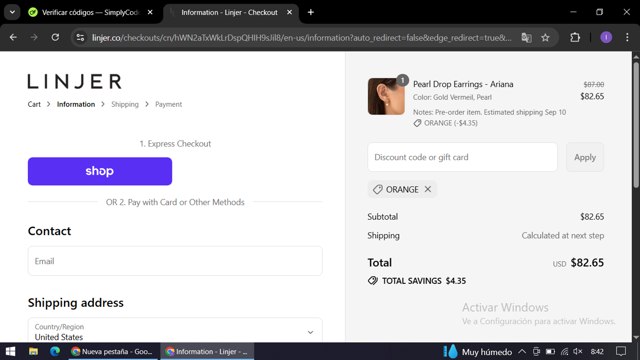640x360 pixels.
Task: Click the muted volume tray icon
Action: point(578,351)
